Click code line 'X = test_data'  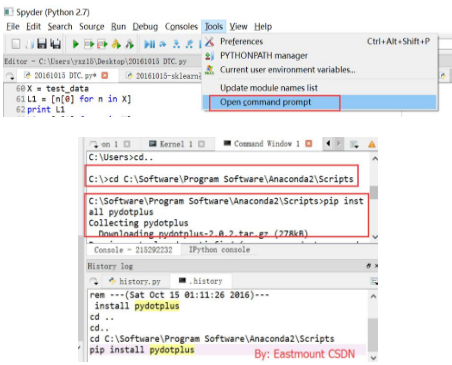coord(58,89)
